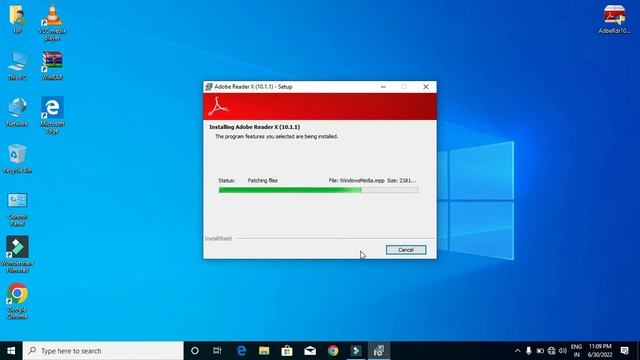Screen dimensions: 640x360
Task: Click the Adobe Reader setup title bar icon
Action: click(209, 87)
